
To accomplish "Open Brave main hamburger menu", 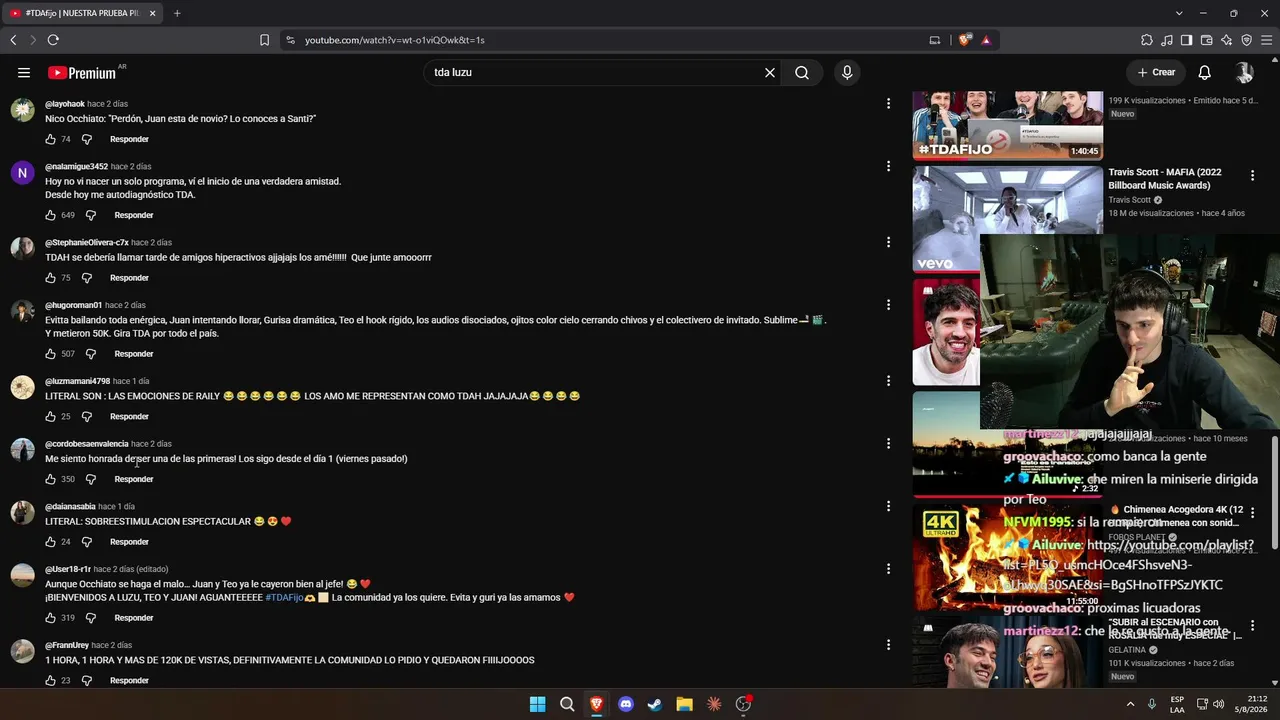I will pyautogui.click(x=1267, y=40).
